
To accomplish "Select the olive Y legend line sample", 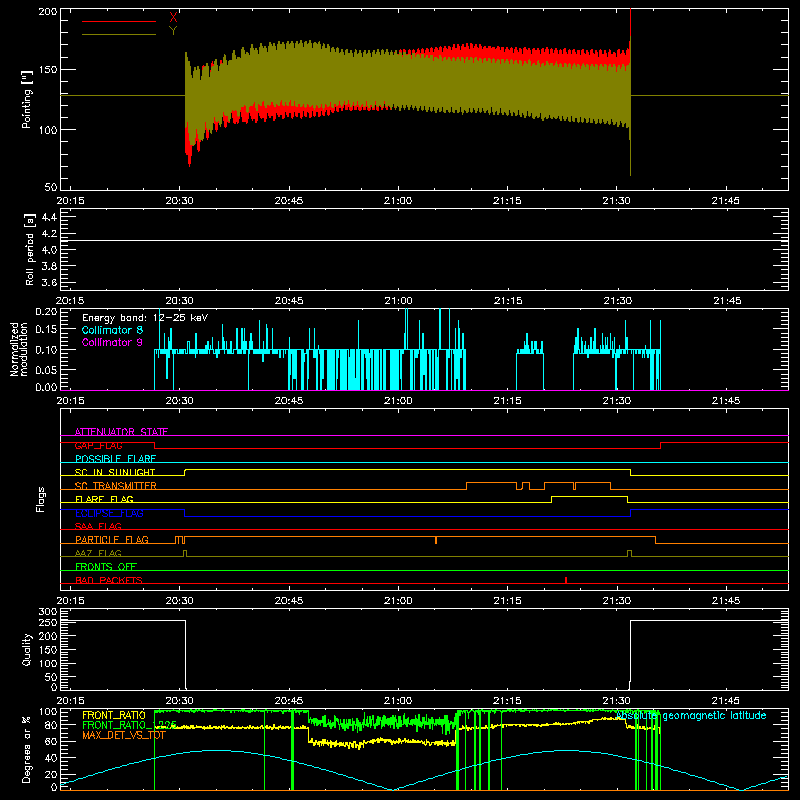I will coord(119,34).
